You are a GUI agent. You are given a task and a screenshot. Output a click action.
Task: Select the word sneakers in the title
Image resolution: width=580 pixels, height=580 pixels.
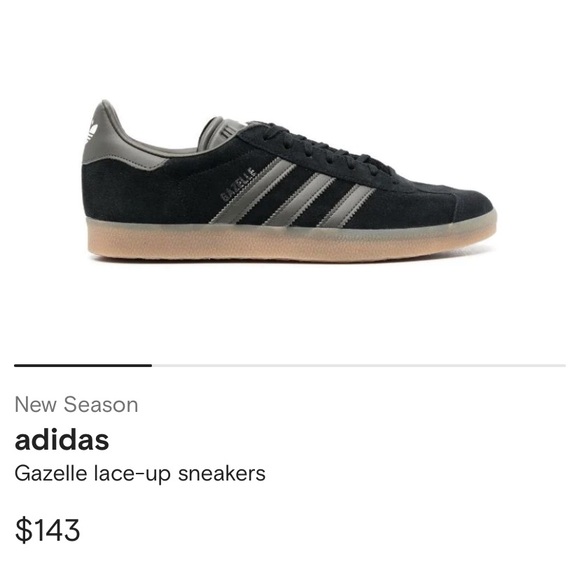point(222,474)
